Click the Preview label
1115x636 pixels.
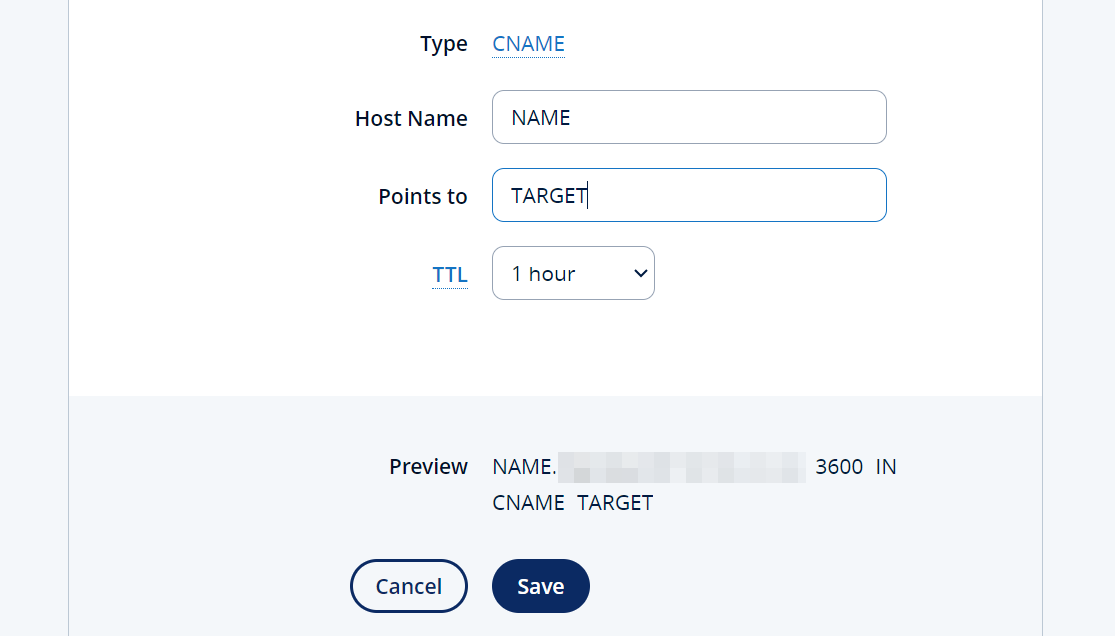(x=428, y=467)
